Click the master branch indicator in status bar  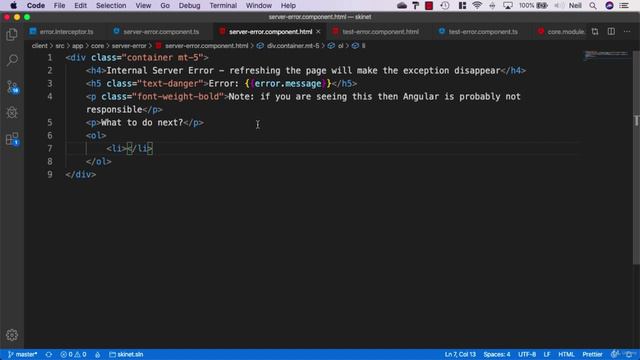click(x=23, y=354)
